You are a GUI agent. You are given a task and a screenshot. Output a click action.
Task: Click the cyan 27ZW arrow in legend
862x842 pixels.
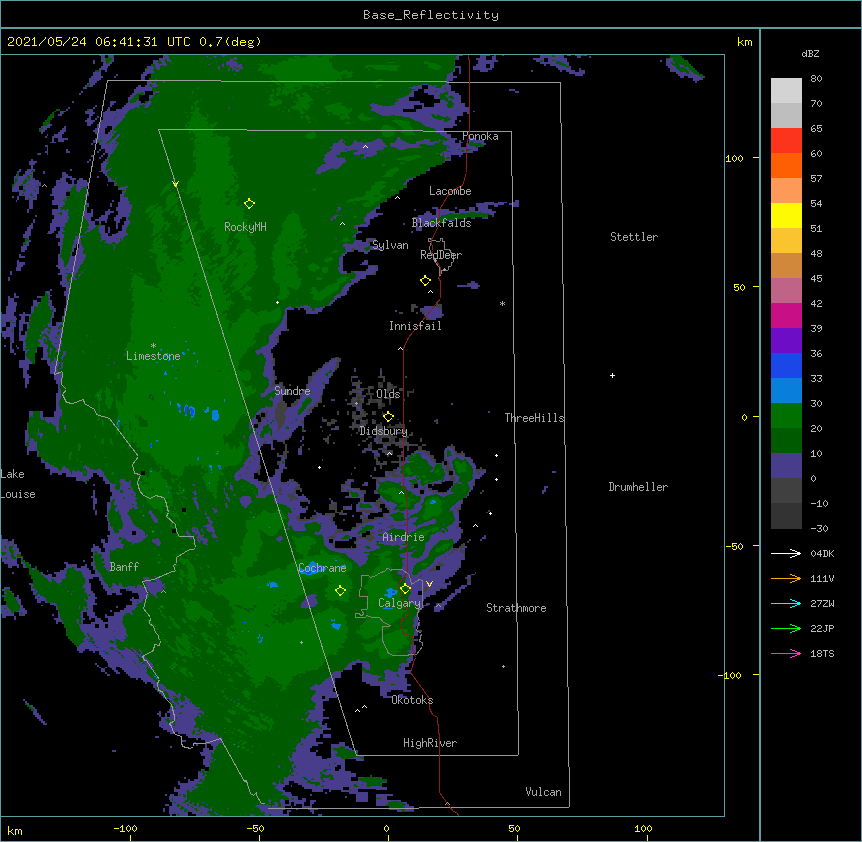coord(786,603)
